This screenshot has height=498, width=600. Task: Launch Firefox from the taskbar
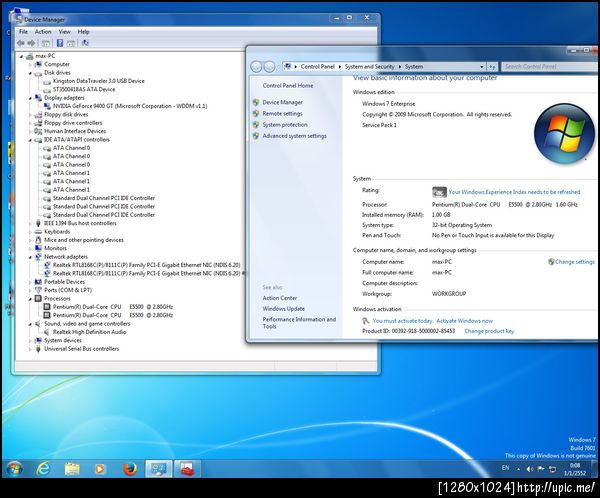click(x=129, y=468)
